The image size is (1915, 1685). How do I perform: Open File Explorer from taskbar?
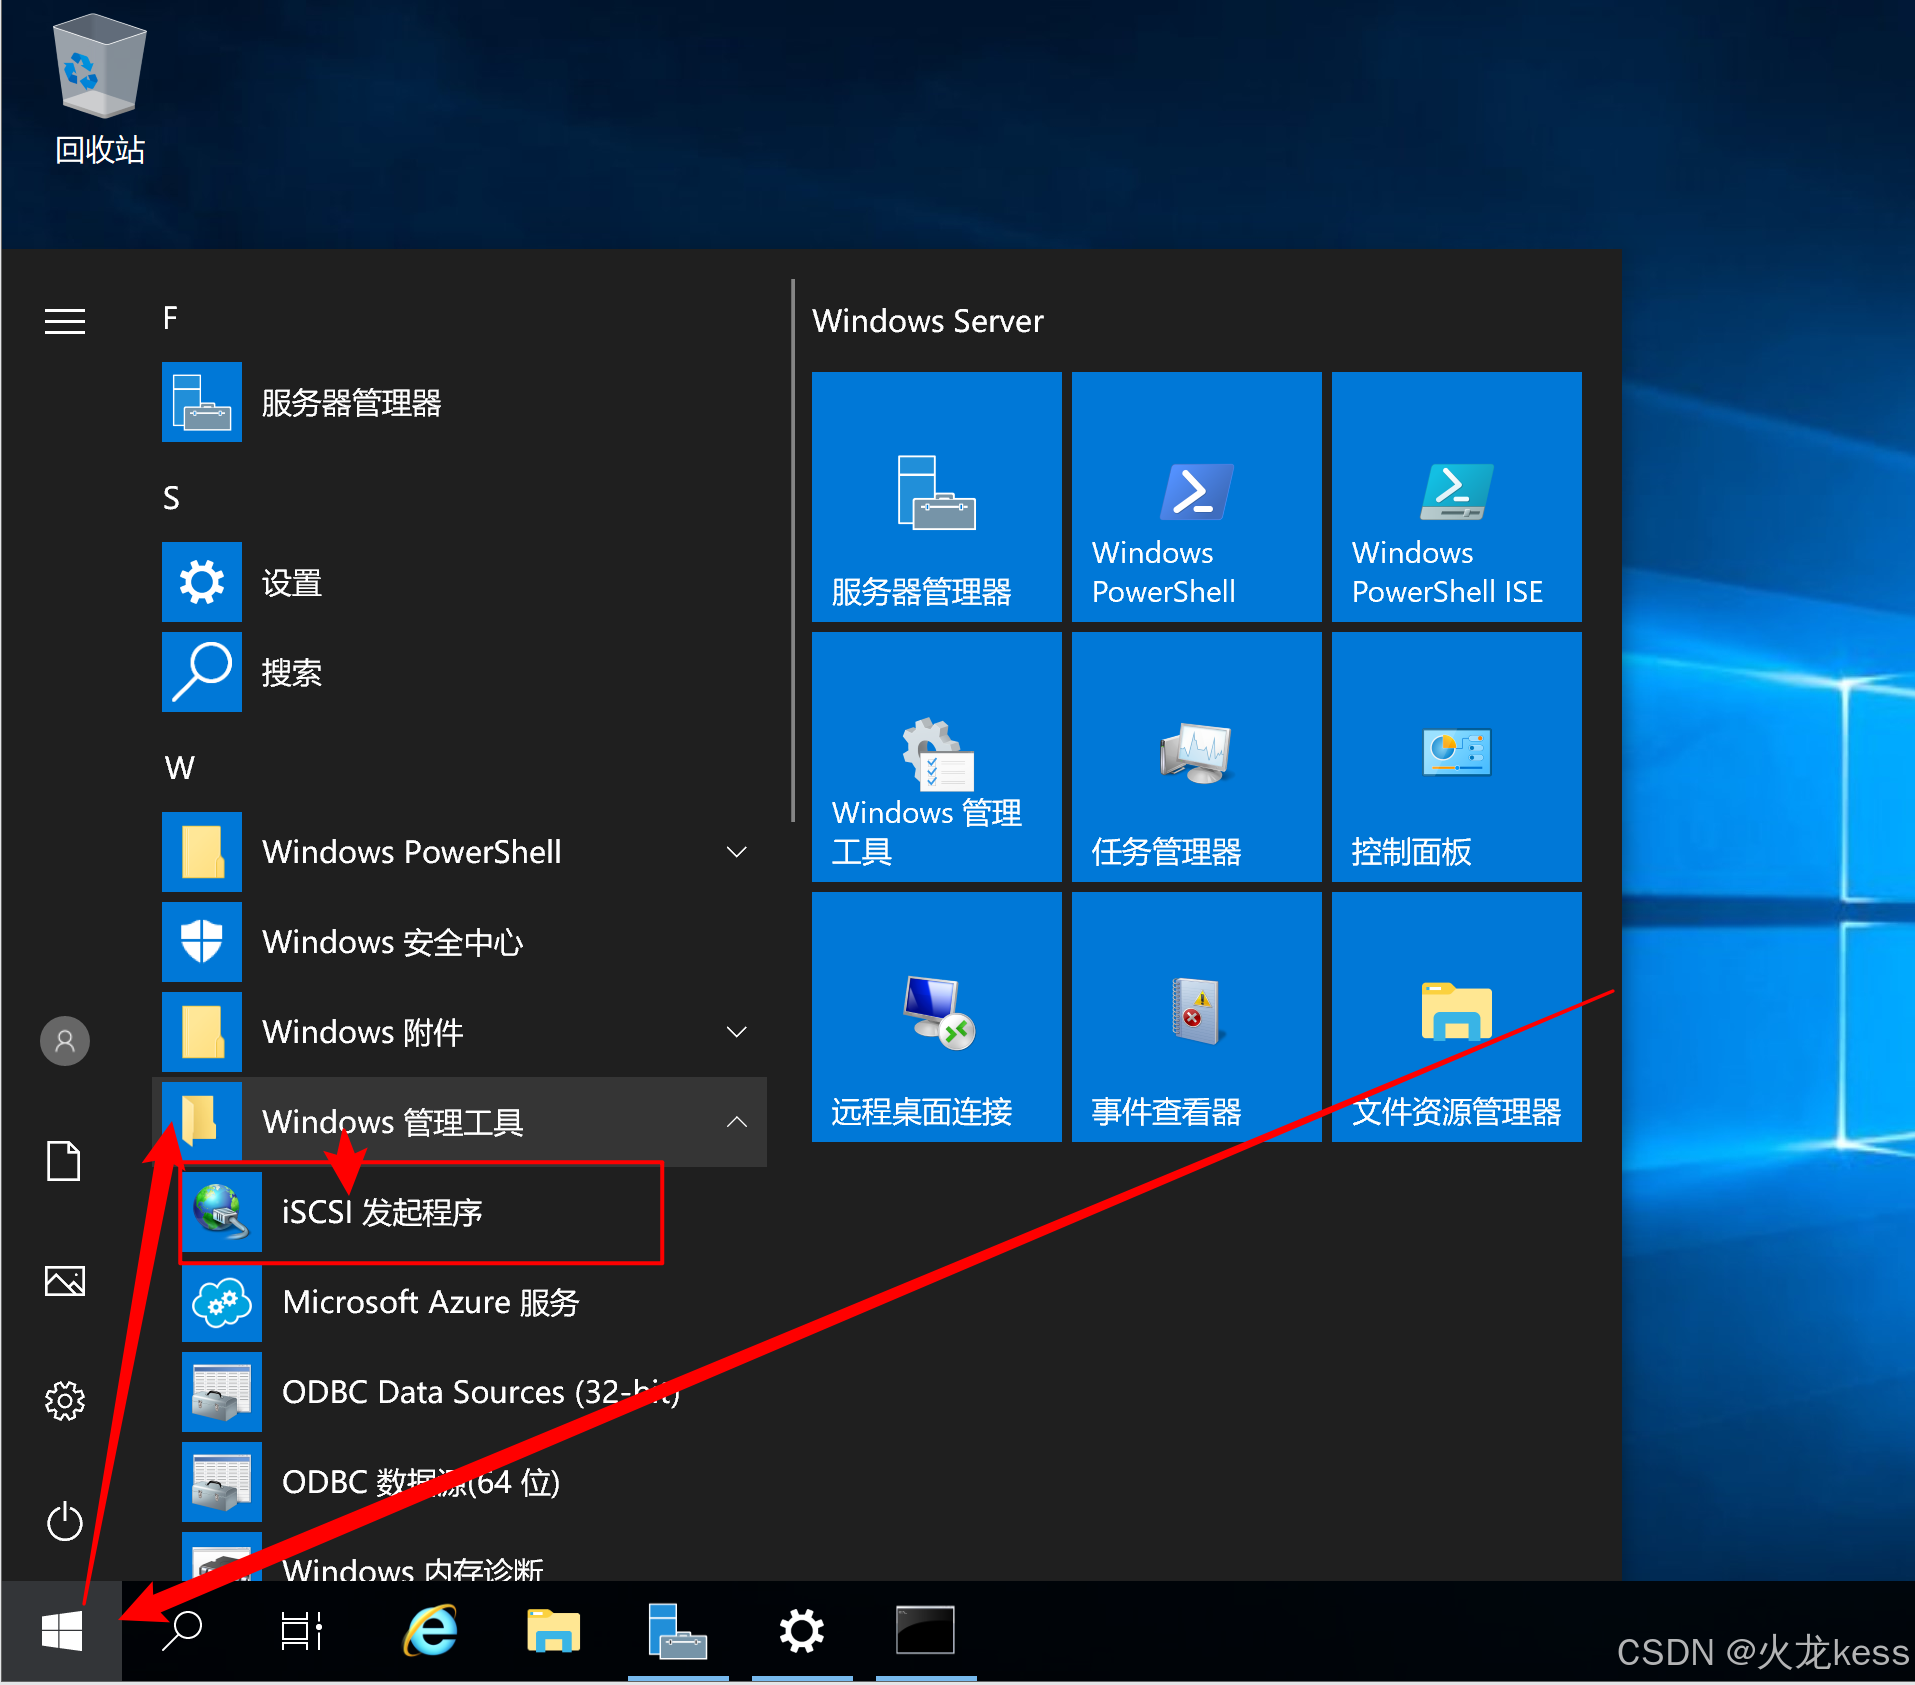[553, 1631]
